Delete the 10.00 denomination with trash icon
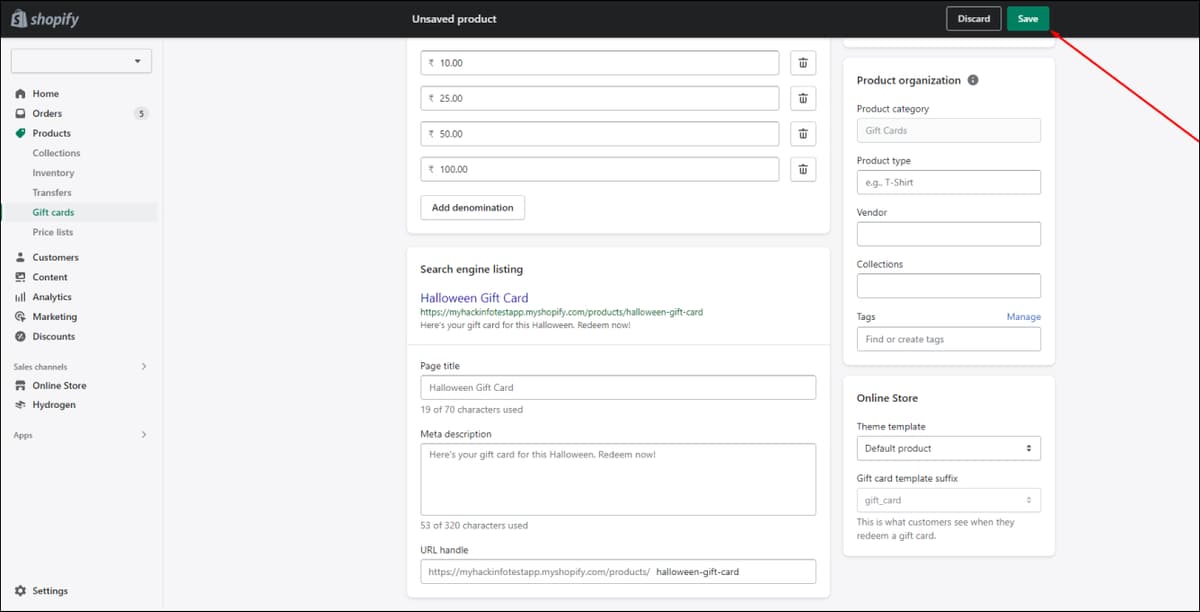The width and height of the screenshot is (1200, 612). point(802,63)
